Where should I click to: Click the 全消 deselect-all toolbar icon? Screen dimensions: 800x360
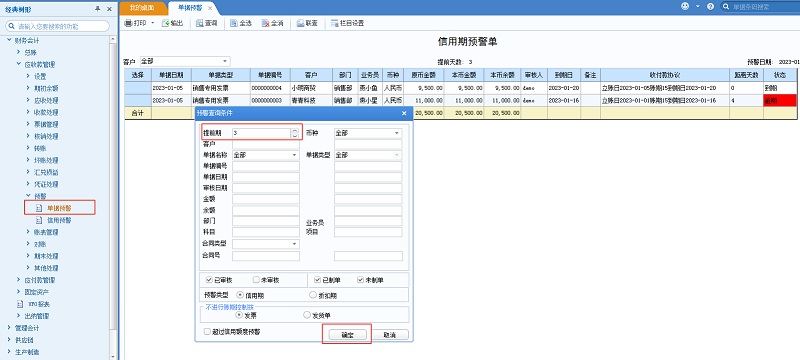265,23
